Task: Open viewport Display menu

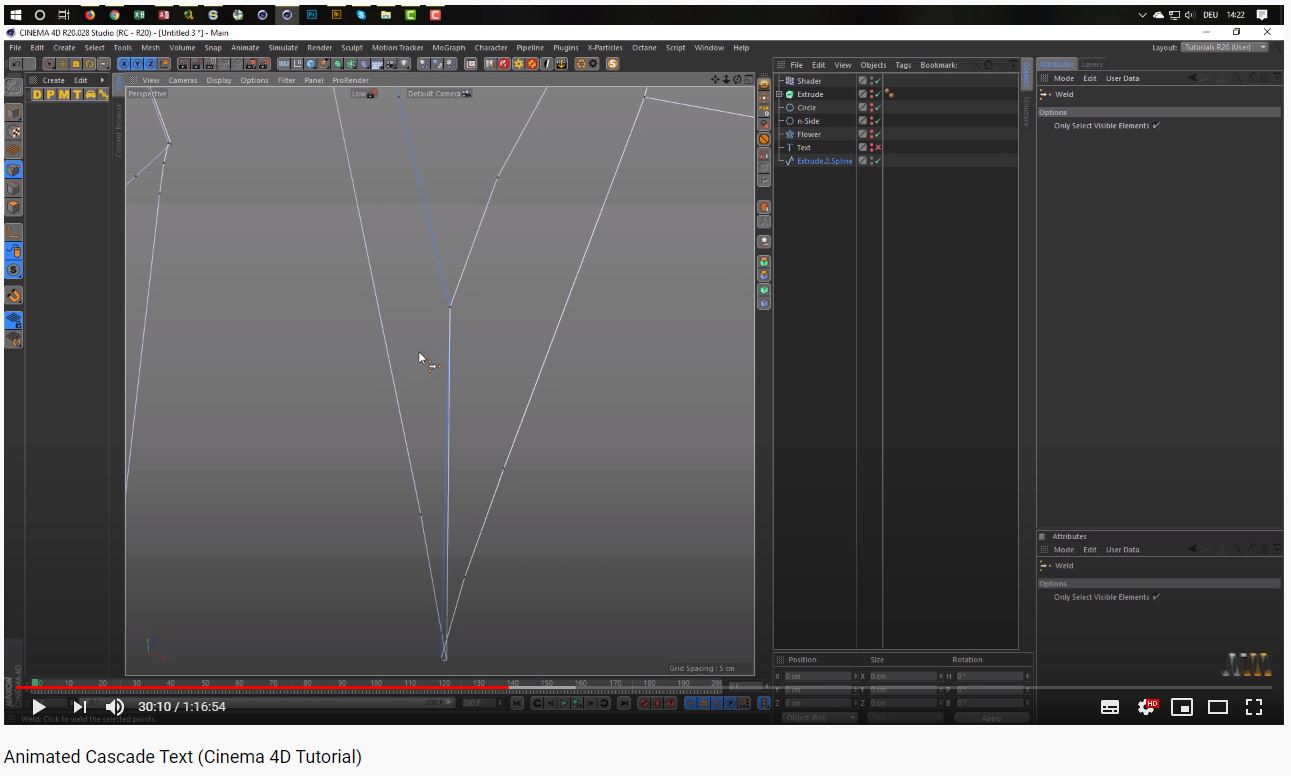Action: (x=219, y=80)
